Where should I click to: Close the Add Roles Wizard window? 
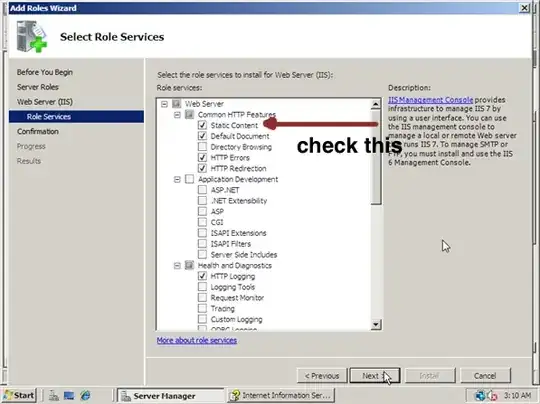[524, 8]
